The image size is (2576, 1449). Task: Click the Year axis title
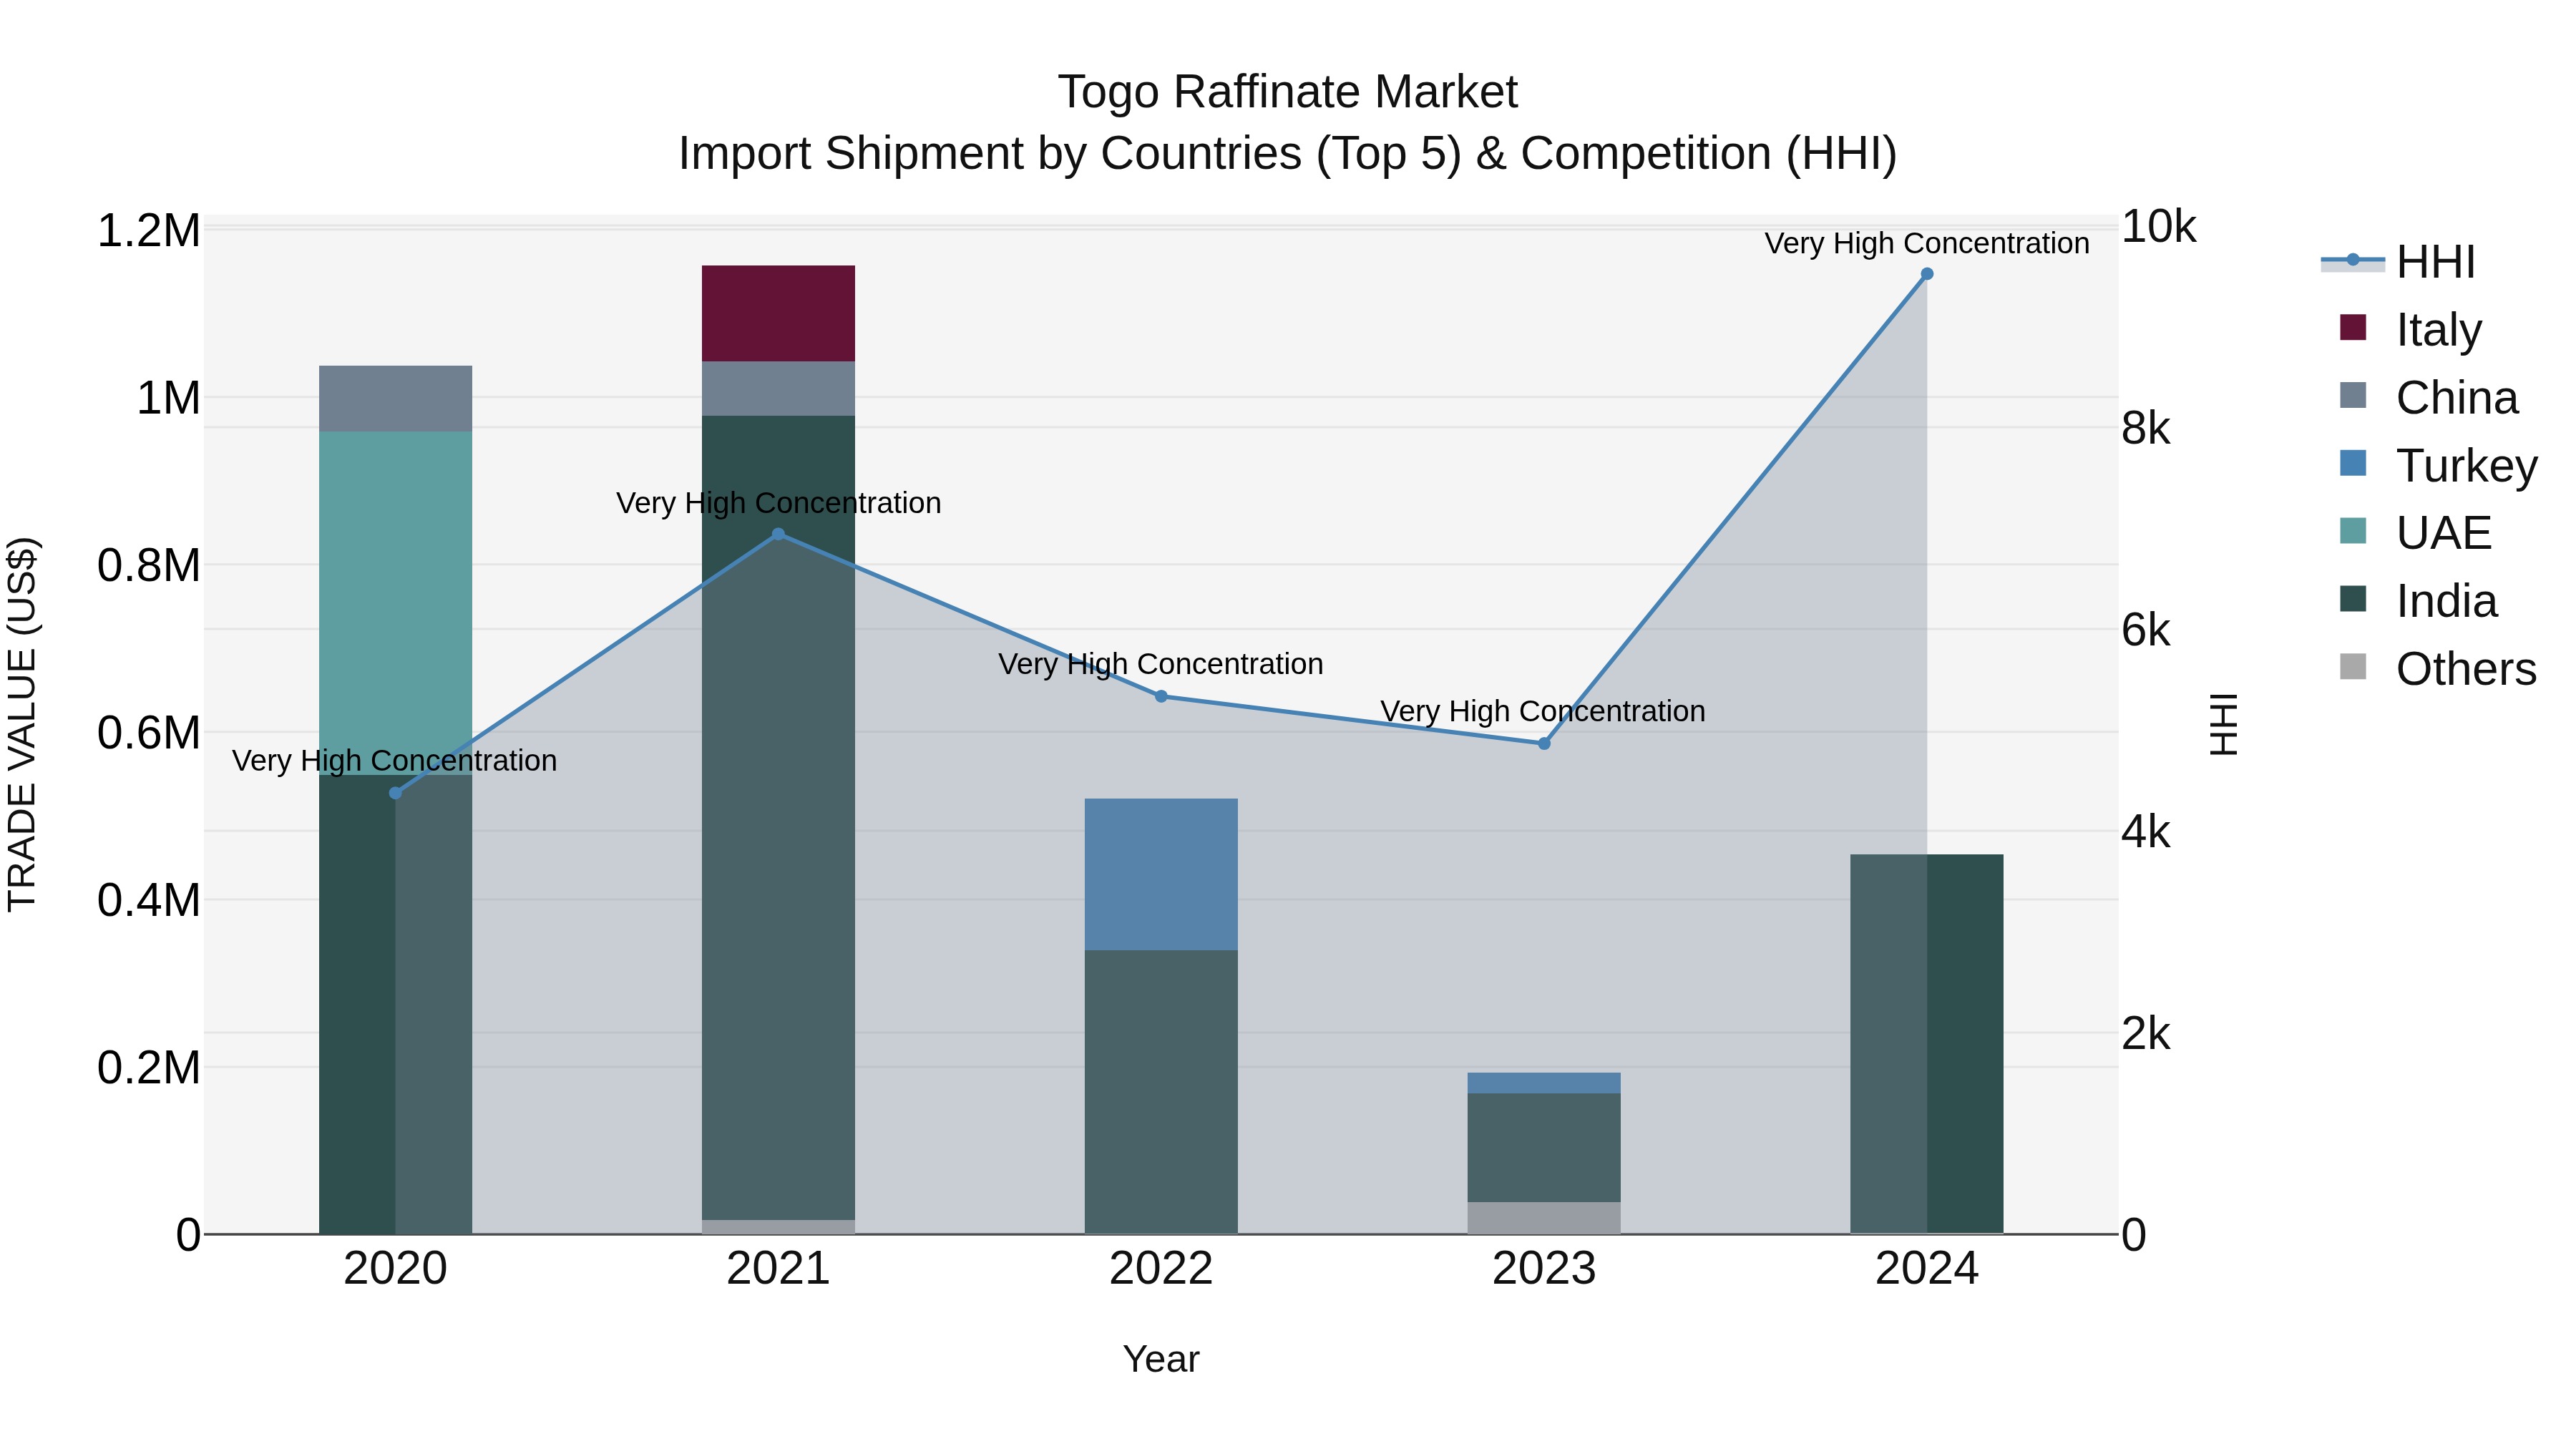[x=1161, y=1359]
